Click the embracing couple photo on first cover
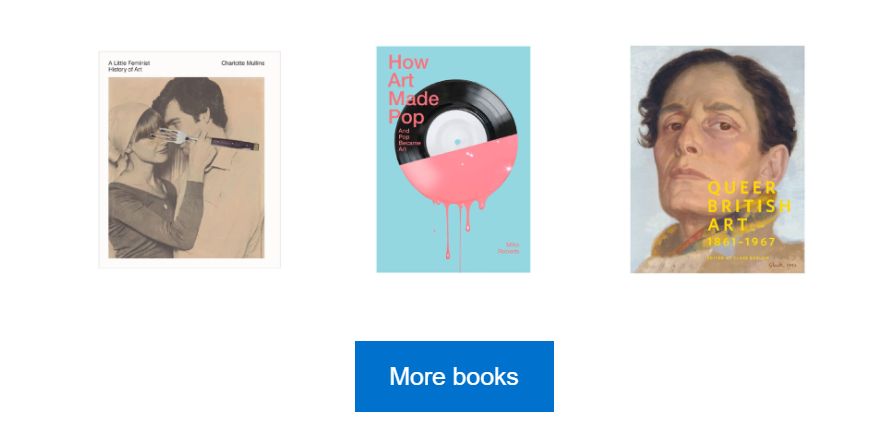 click(x=187, y=168)
